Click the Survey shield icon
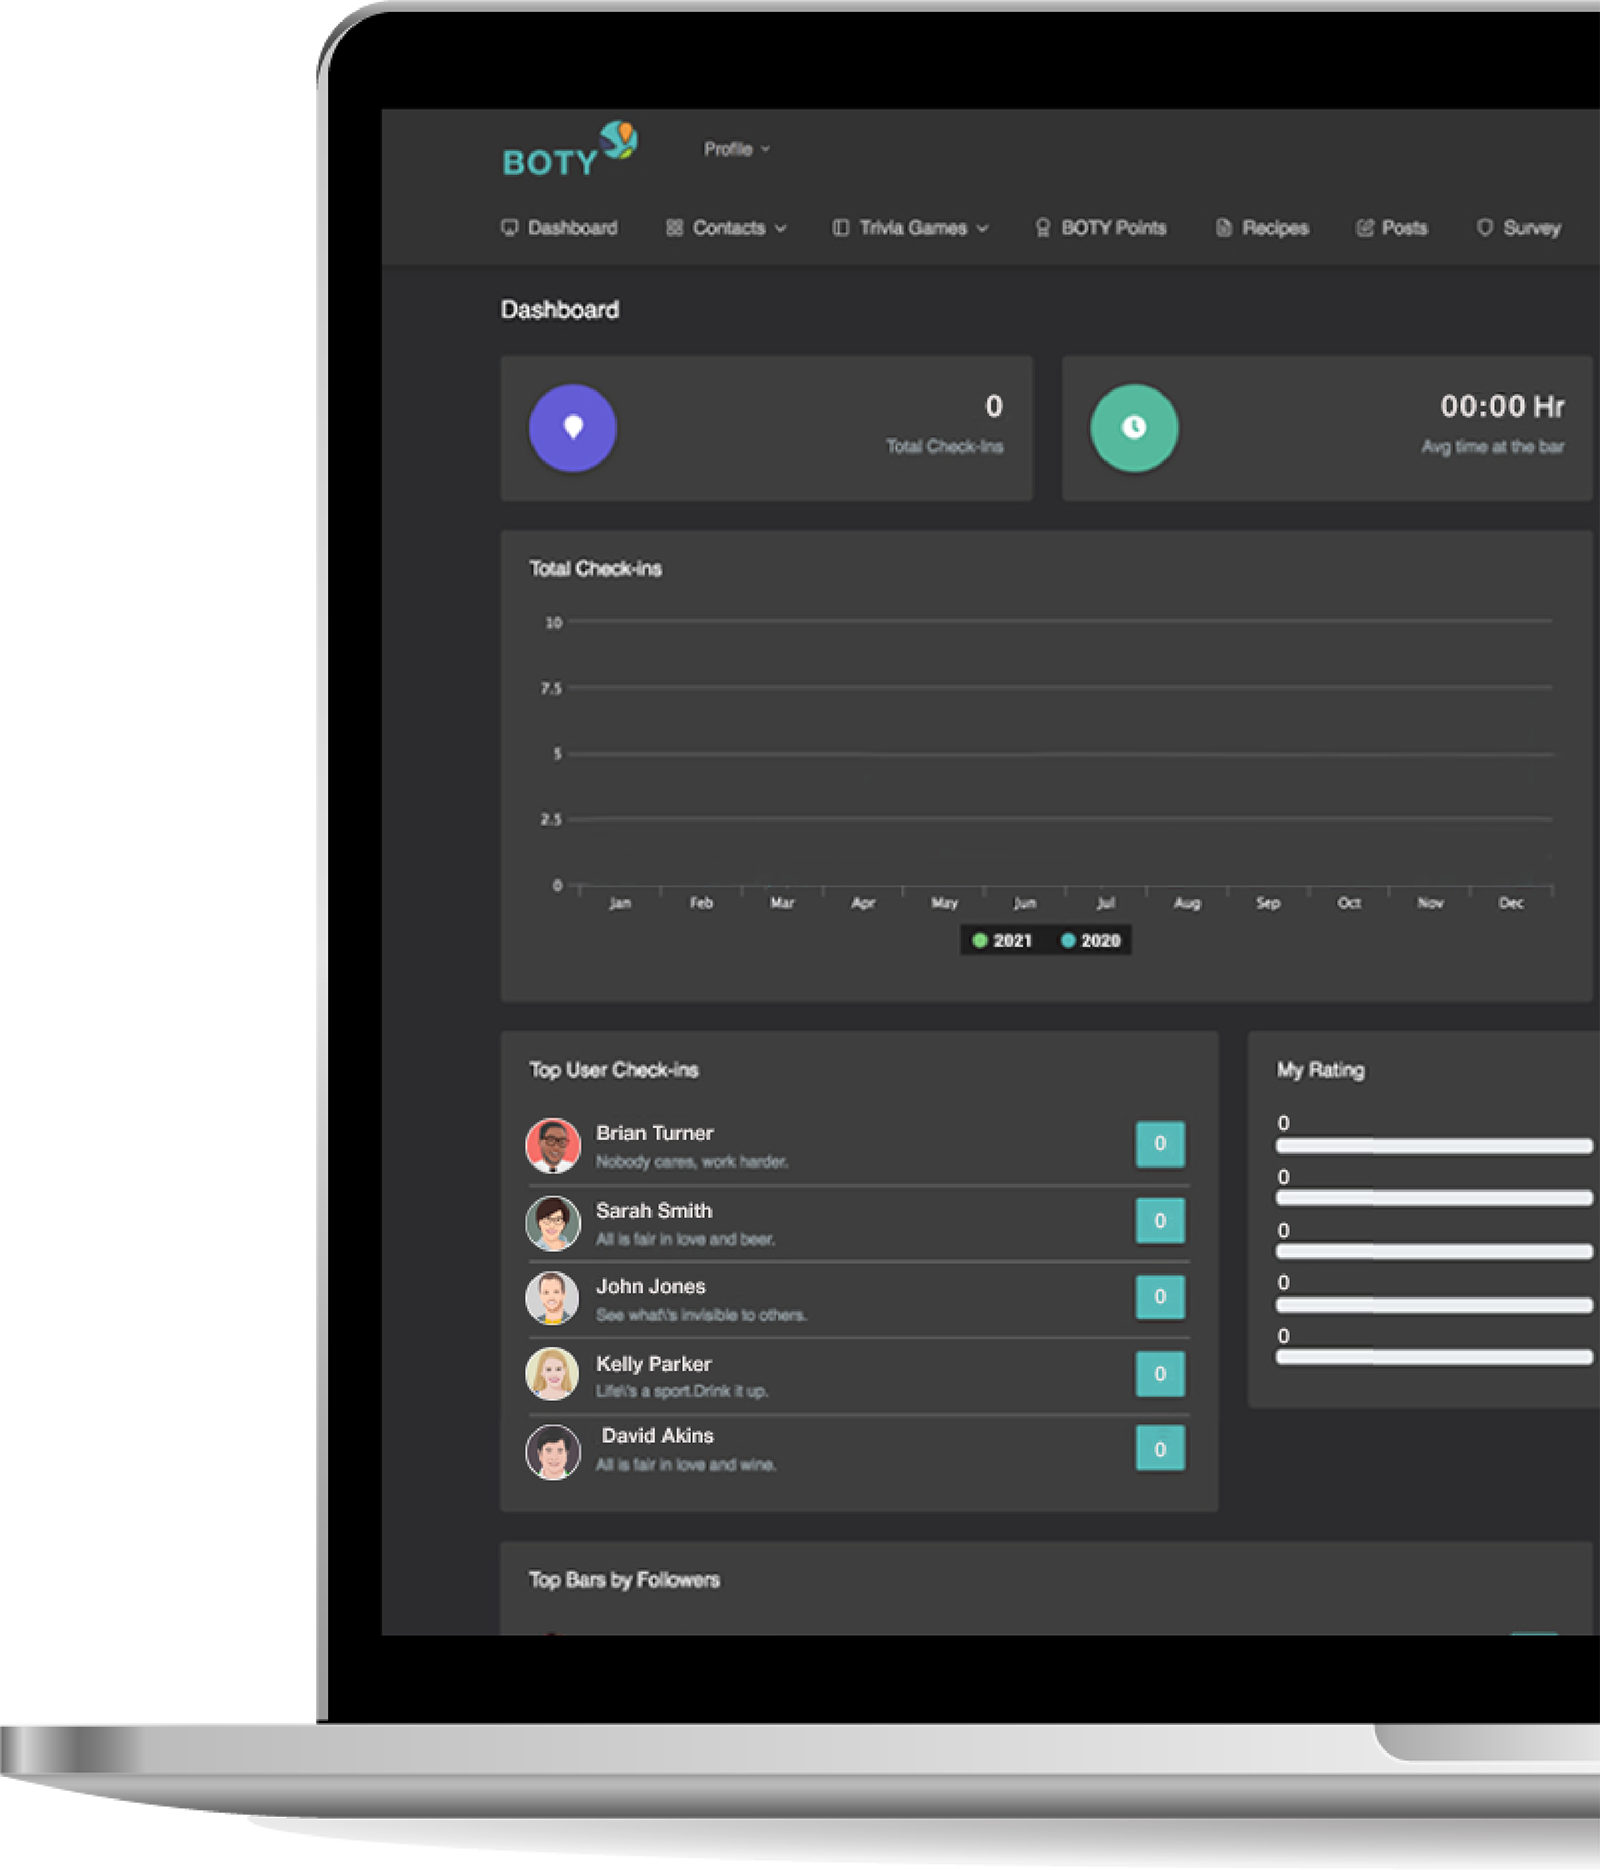The image size is (1600, 1870). coord(1485,228)
